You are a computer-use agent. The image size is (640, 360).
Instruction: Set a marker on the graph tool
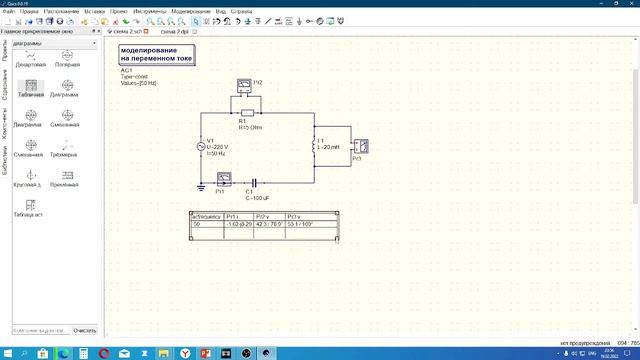[x=341, y=21]
